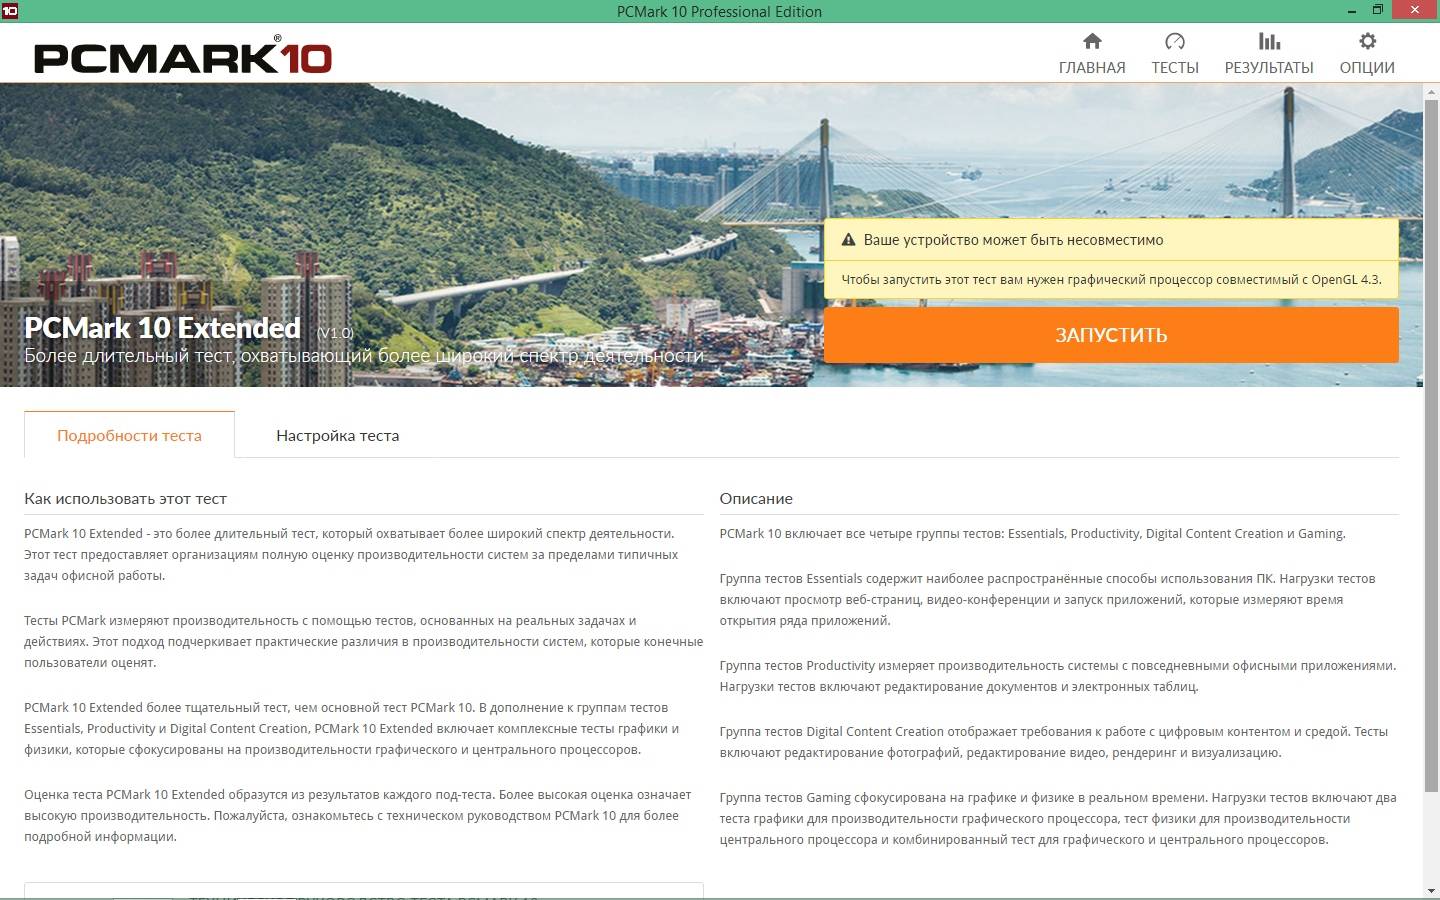Click the OpenGL 4.3 requirement message
Viewport: 1440px width, 900px height.
click(x=1111, y=279)
